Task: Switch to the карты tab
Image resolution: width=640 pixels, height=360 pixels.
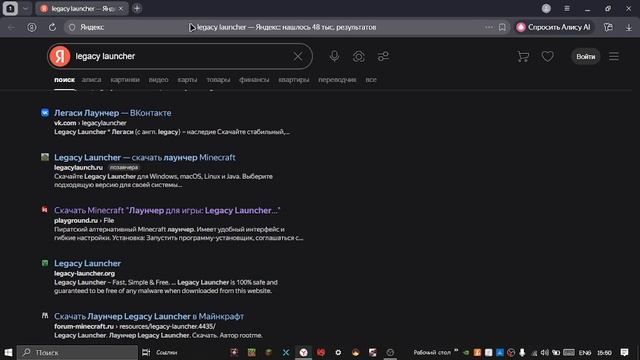Action: coord(187,80)
